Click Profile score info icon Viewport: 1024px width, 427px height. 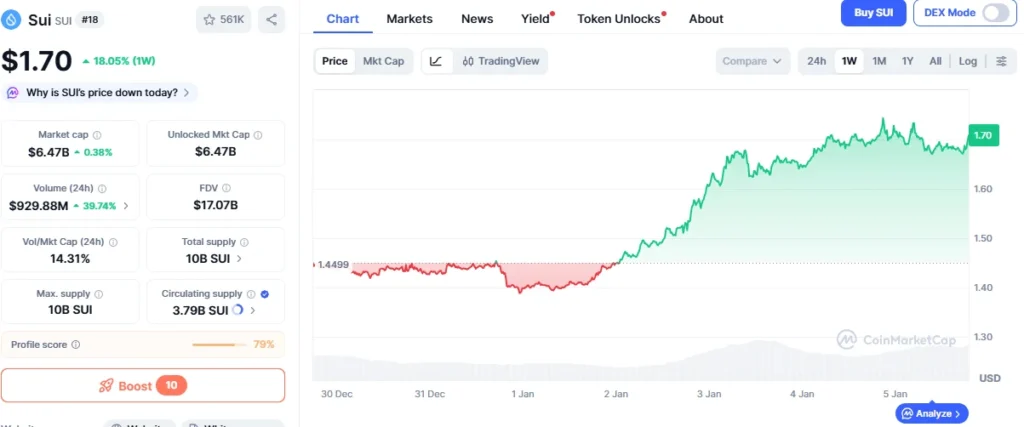coord(76,345)
